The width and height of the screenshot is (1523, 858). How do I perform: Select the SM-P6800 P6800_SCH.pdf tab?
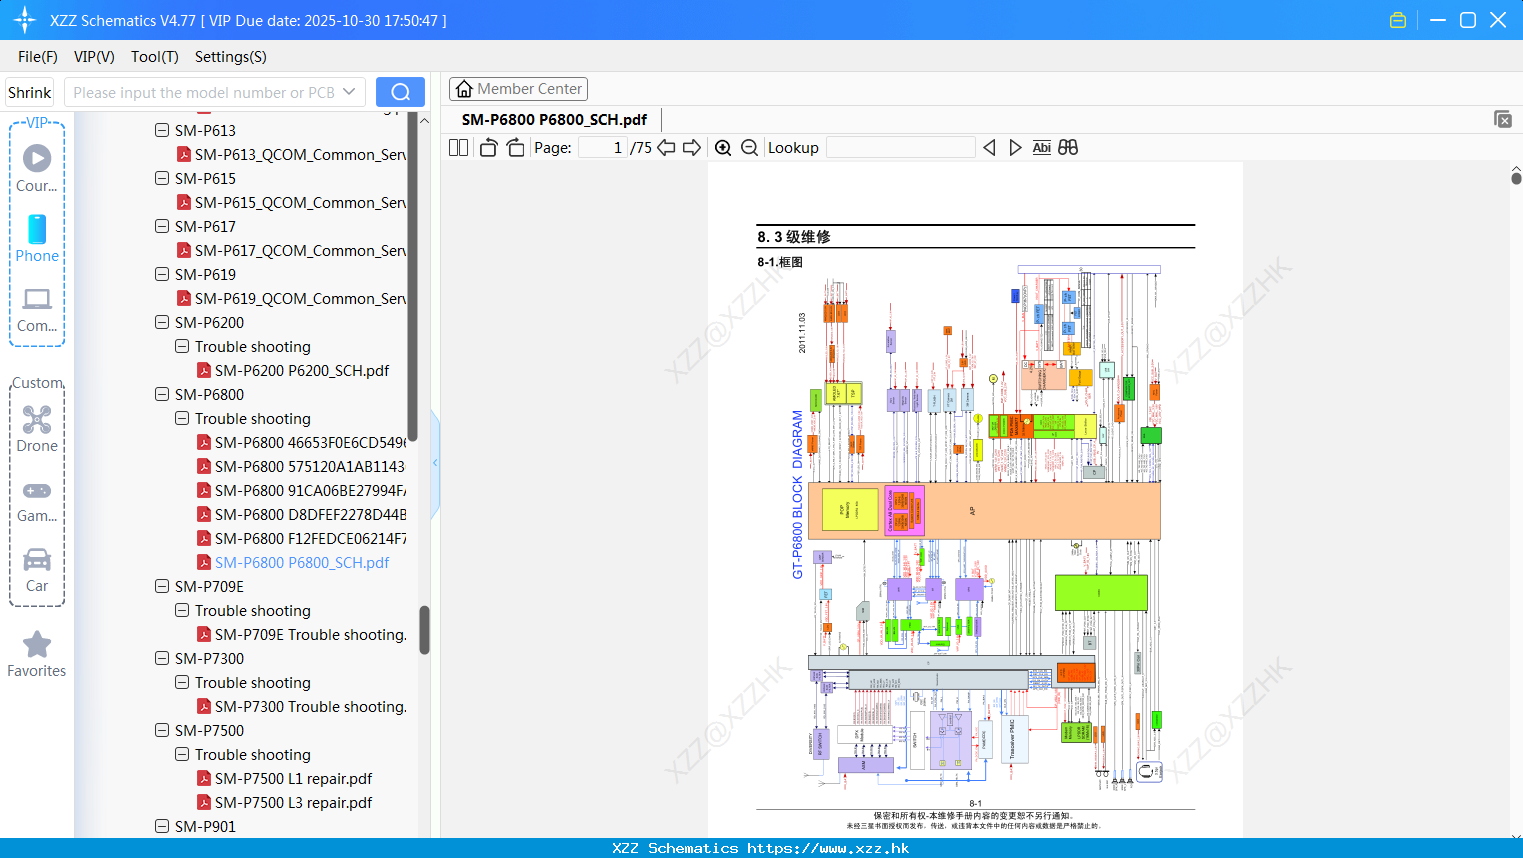click(x=554, y=119)
